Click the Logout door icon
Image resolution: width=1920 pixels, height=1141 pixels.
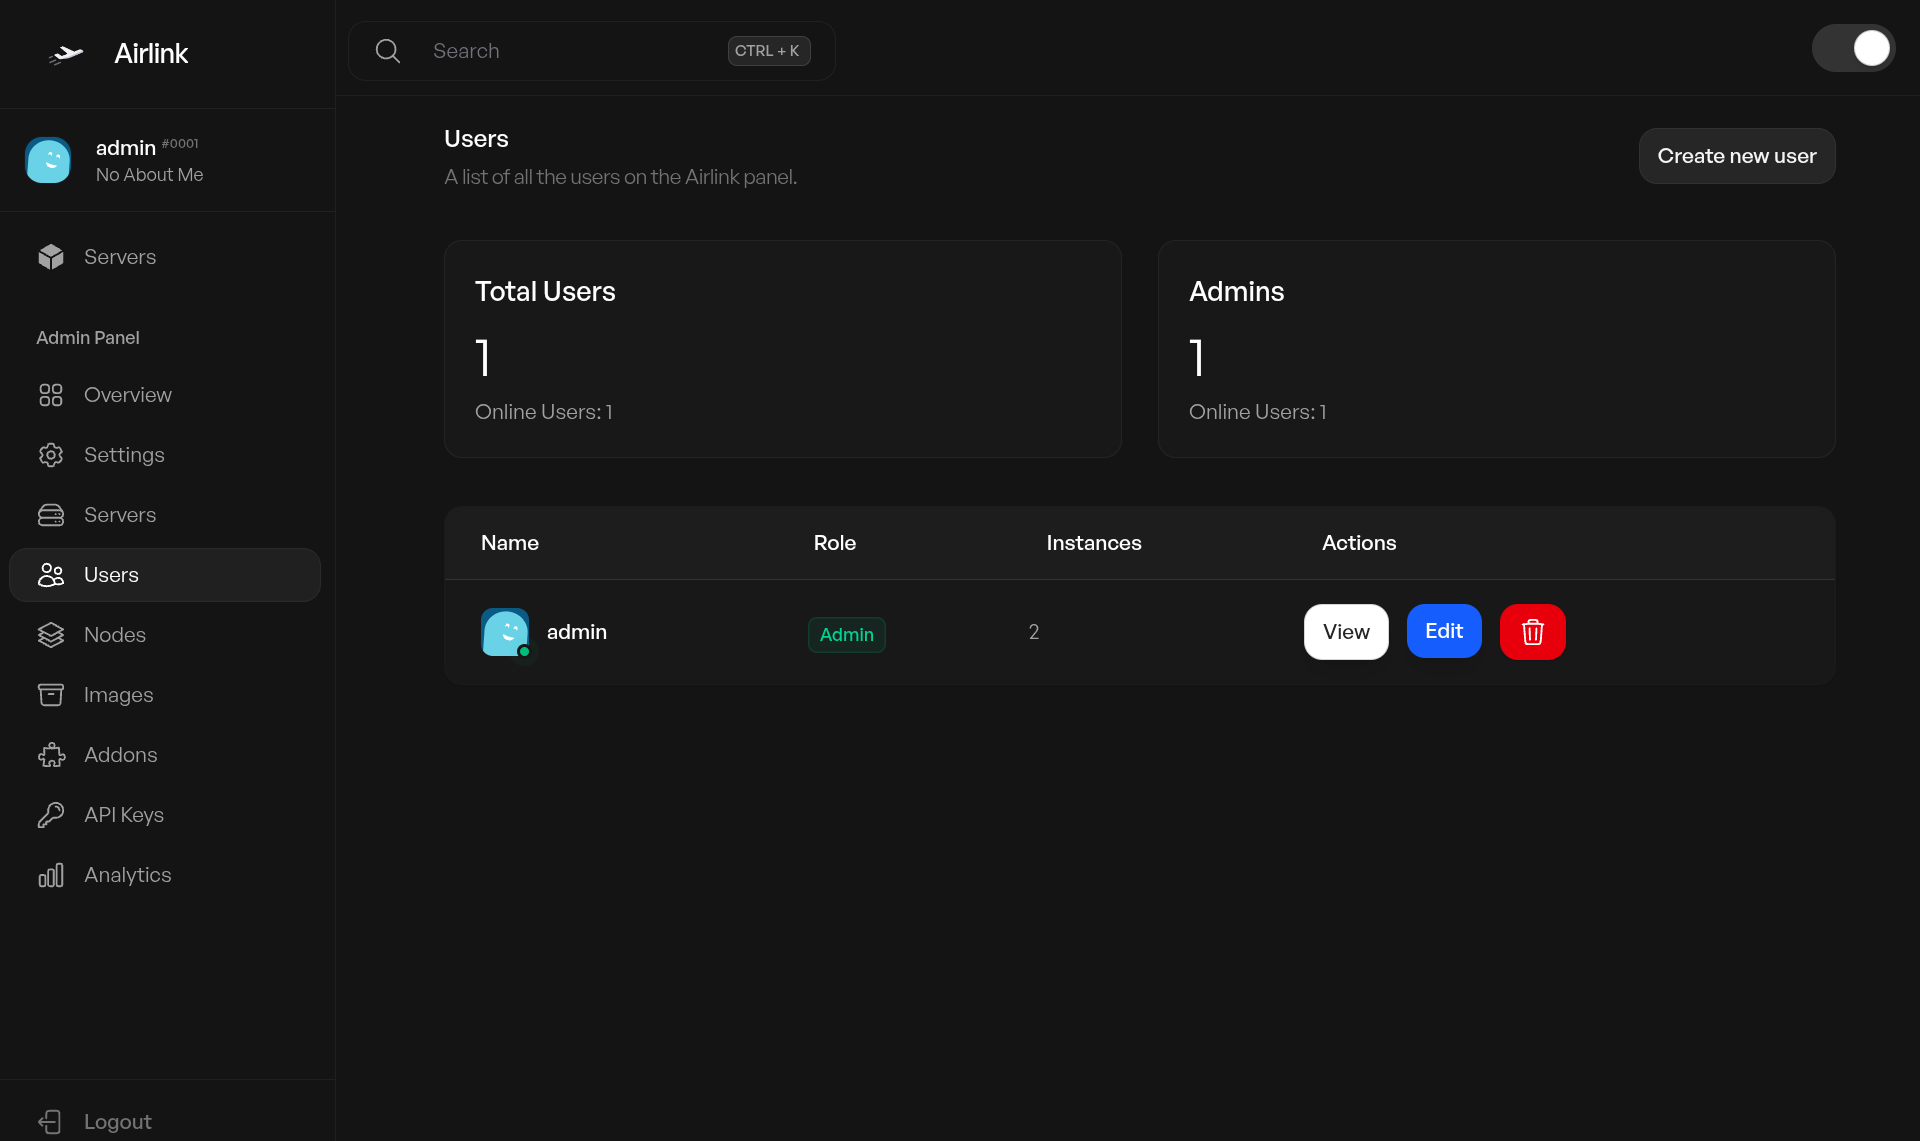coord(51,1122)
